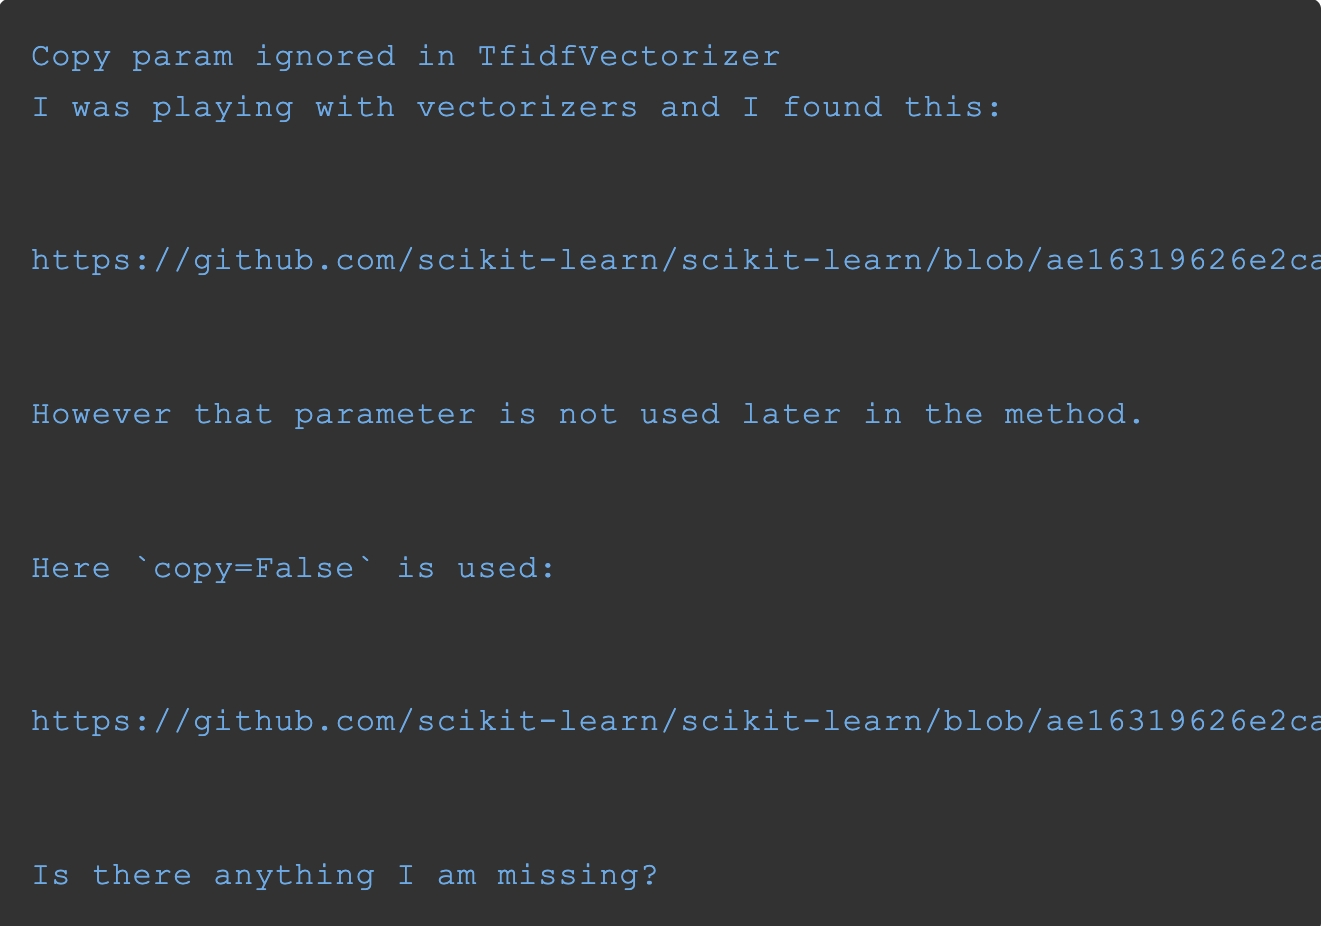Click the word 'this:' ending the second line
This screenshot has height=926, width=1322.
click(953, 107)
